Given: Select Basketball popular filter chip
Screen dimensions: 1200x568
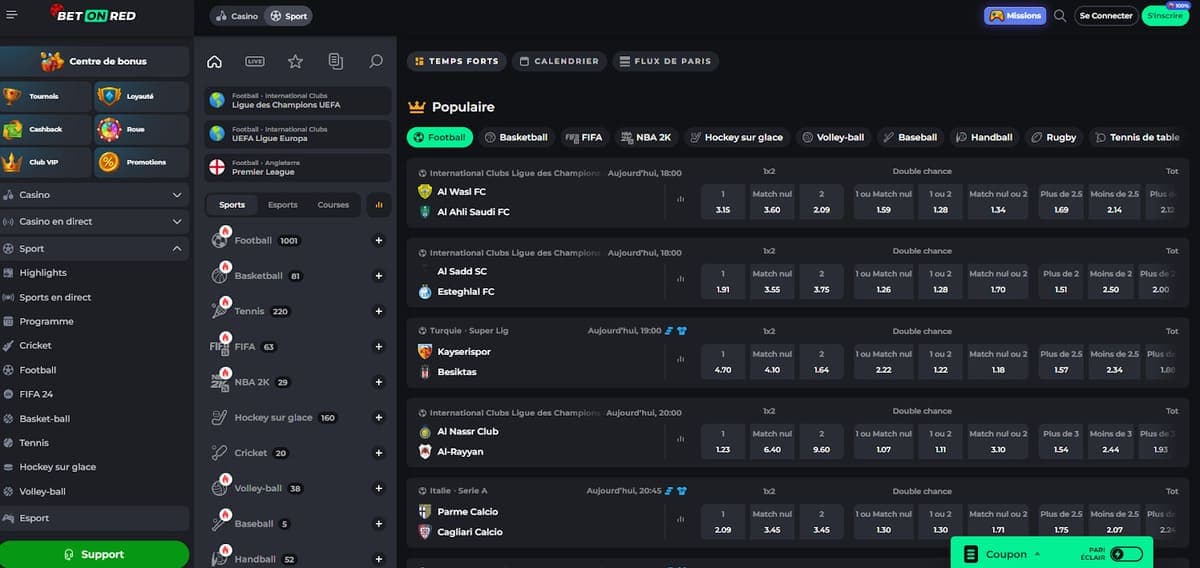Looking at the screenshot, I should (x=516, y=137).
